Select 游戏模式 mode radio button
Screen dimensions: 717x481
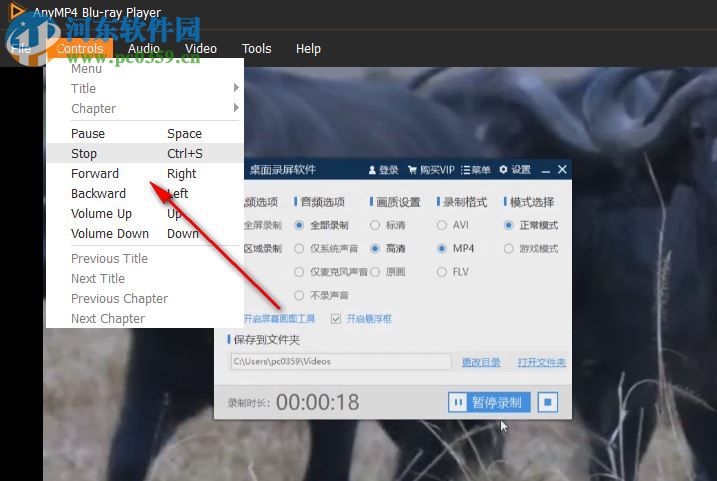click(x=508, y=249)
